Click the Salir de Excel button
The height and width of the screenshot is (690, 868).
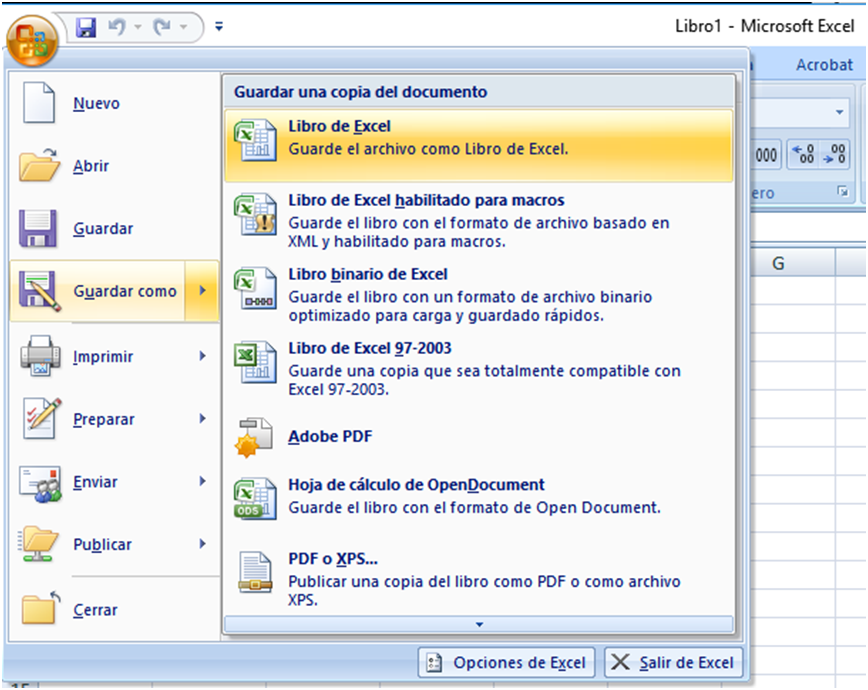pos(673,662)
